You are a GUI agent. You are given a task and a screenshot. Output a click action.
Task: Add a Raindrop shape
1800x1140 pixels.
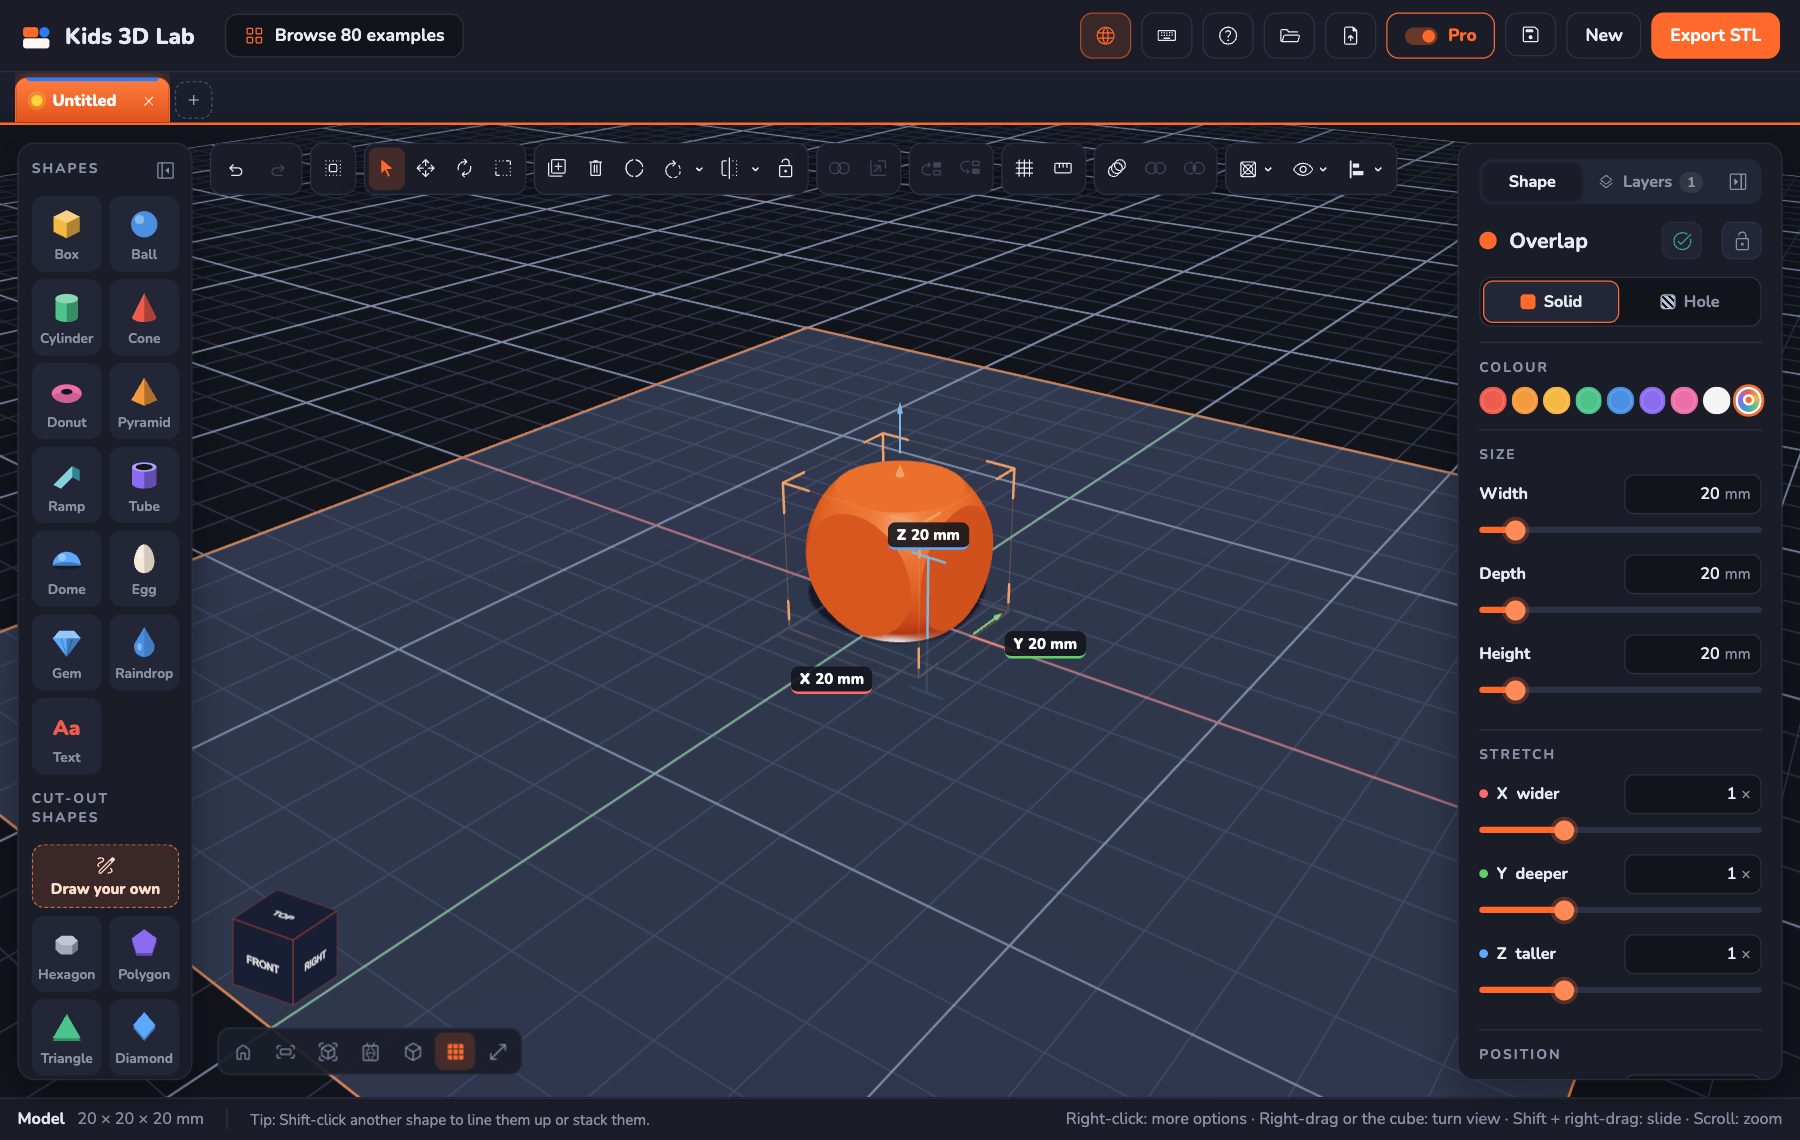[144, 652]
